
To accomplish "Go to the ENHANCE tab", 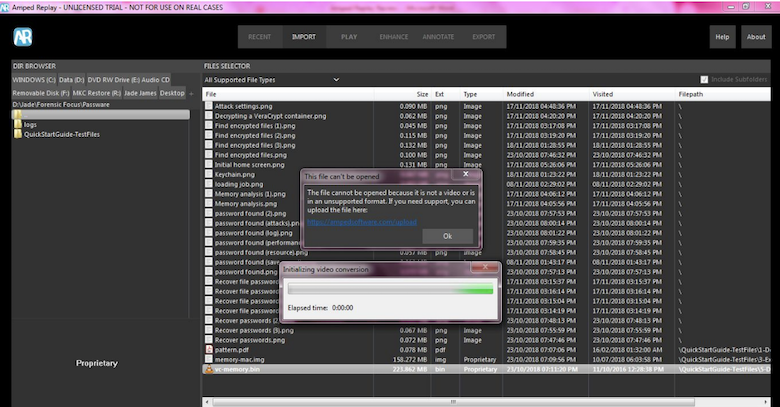I will tap(393, 37).
